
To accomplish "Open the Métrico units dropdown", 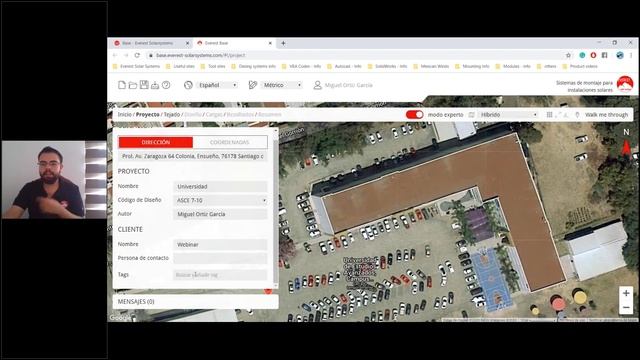I will point(282,85).
